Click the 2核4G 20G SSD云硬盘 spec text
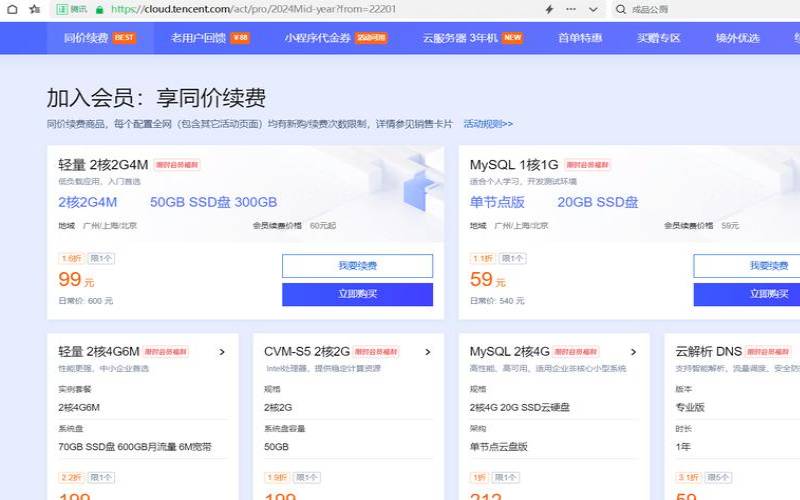800x500 pixels. [519, 408]
